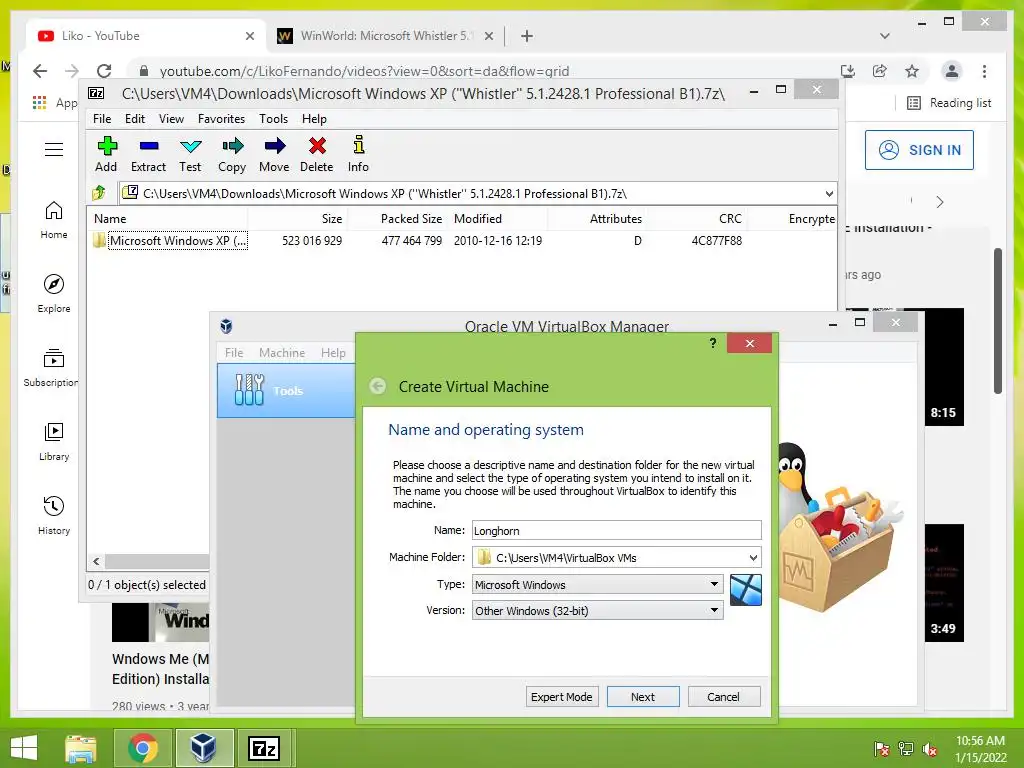Open the Info icon in 7-Zip toolbar

click(358, 154)
